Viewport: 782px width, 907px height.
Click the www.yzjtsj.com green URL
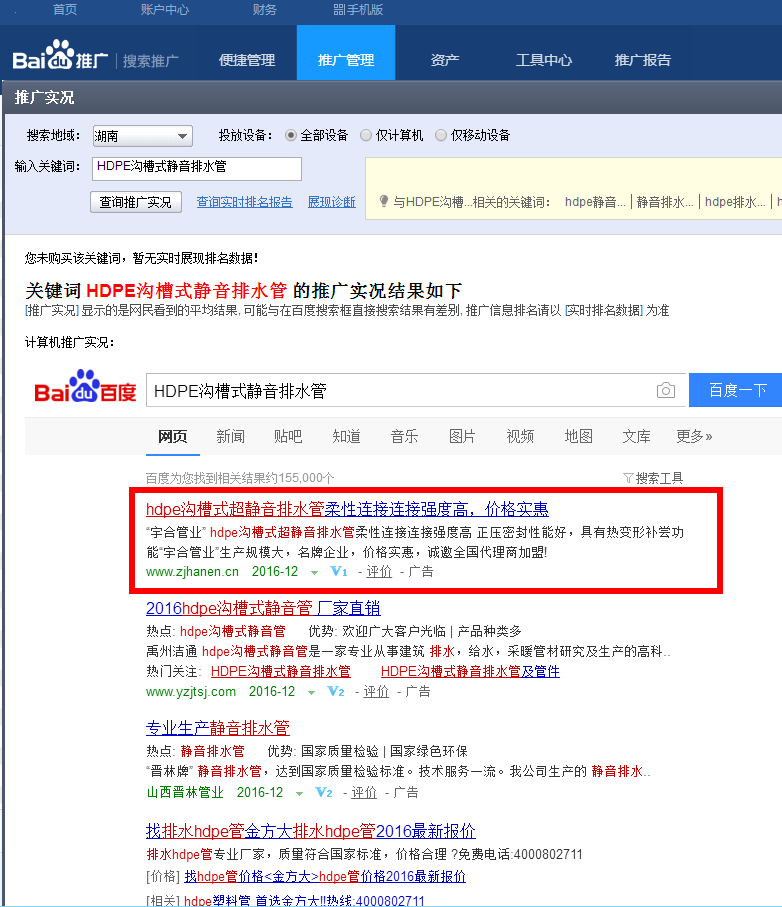point(191,691)
